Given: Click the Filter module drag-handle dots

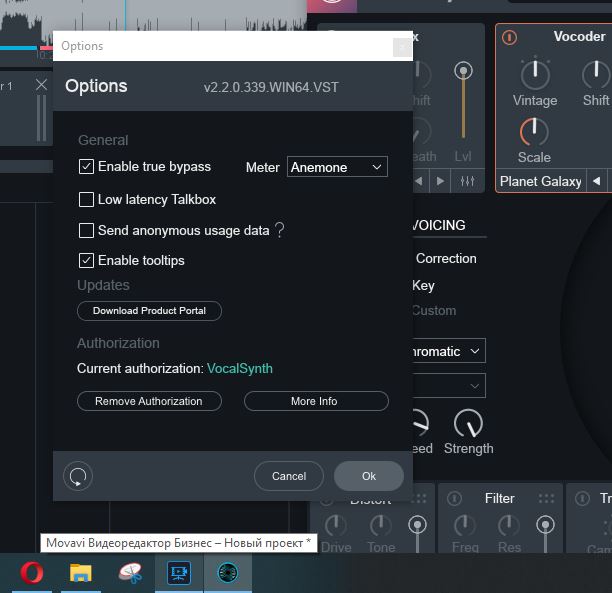Looking at the screenshot, I should [546, 498].
